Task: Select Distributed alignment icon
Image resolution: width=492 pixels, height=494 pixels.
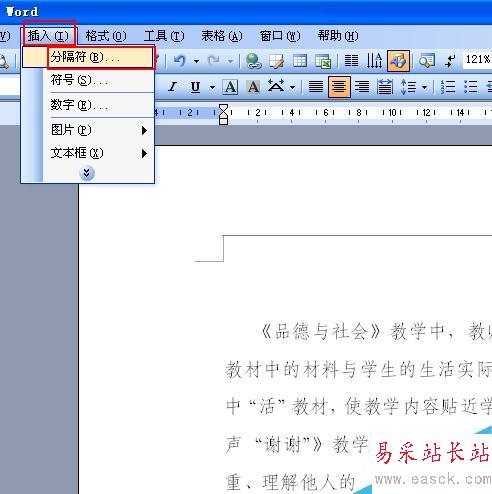Action: pyautogui.click(x=385, y=87)
